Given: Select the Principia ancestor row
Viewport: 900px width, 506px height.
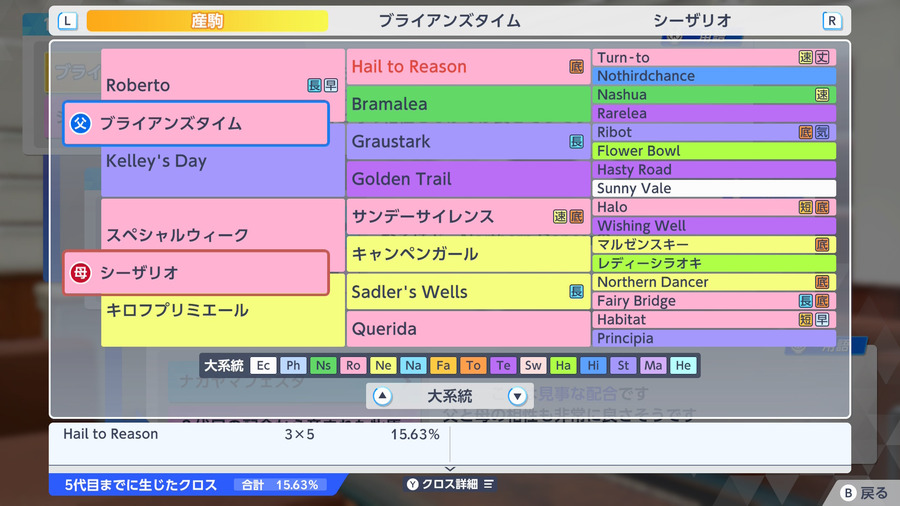Looking at the screenshot, I should click(x=714, y=338).
